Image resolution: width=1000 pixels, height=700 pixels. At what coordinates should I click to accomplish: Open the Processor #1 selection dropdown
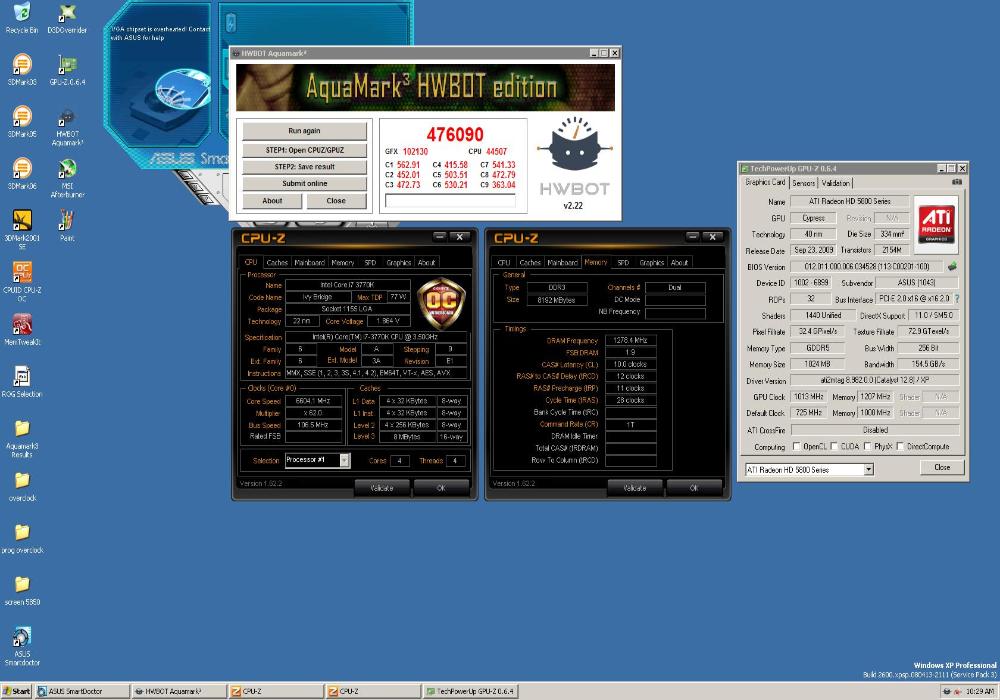344,460
